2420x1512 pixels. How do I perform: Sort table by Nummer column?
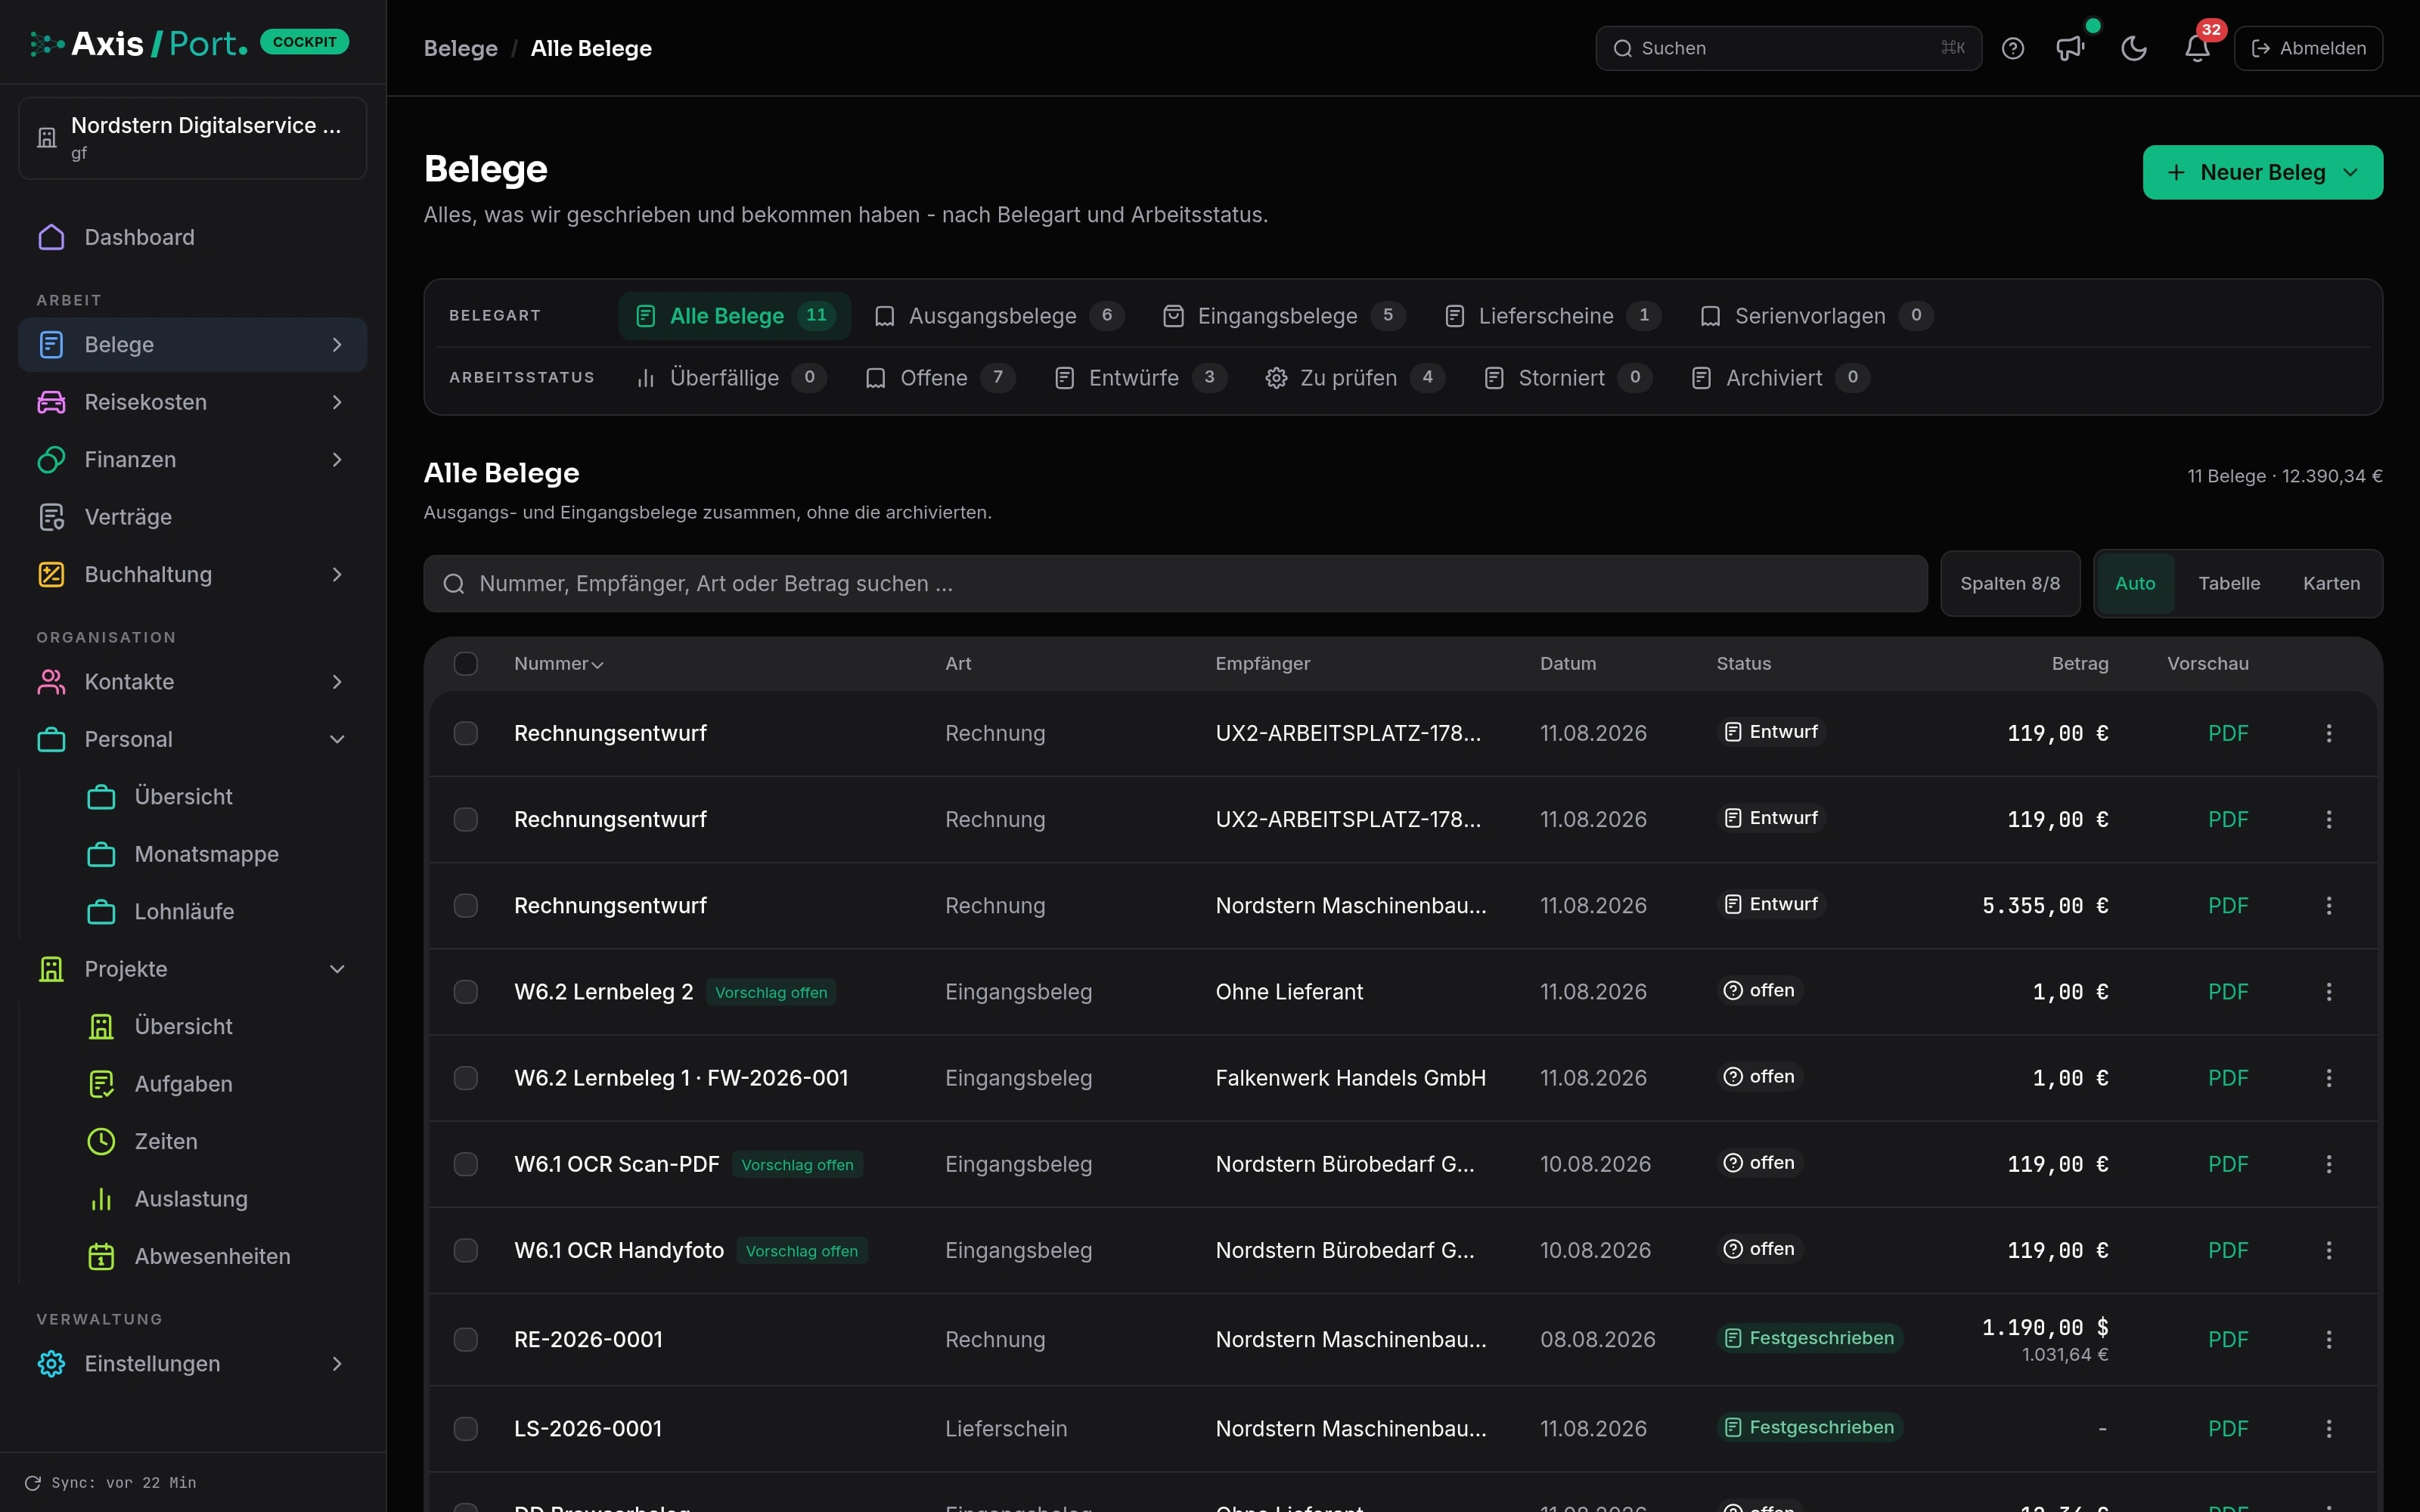click(x=558, y=664)
